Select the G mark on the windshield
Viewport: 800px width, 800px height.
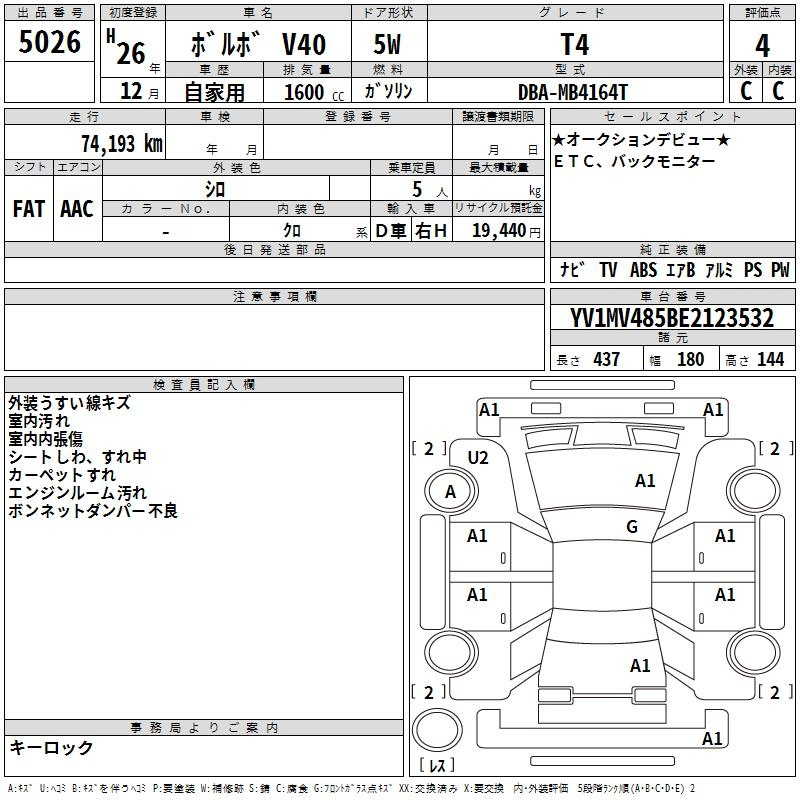pos(632,527)
